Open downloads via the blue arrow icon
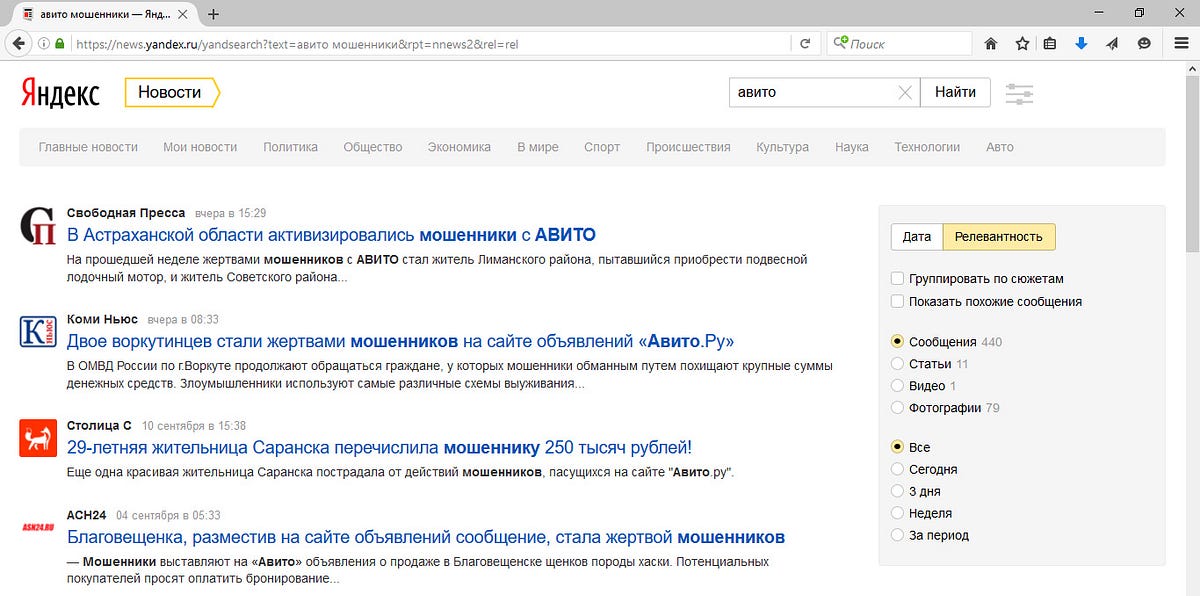1200x596 pixels. pyautogui.click(x=1082, y=43)
